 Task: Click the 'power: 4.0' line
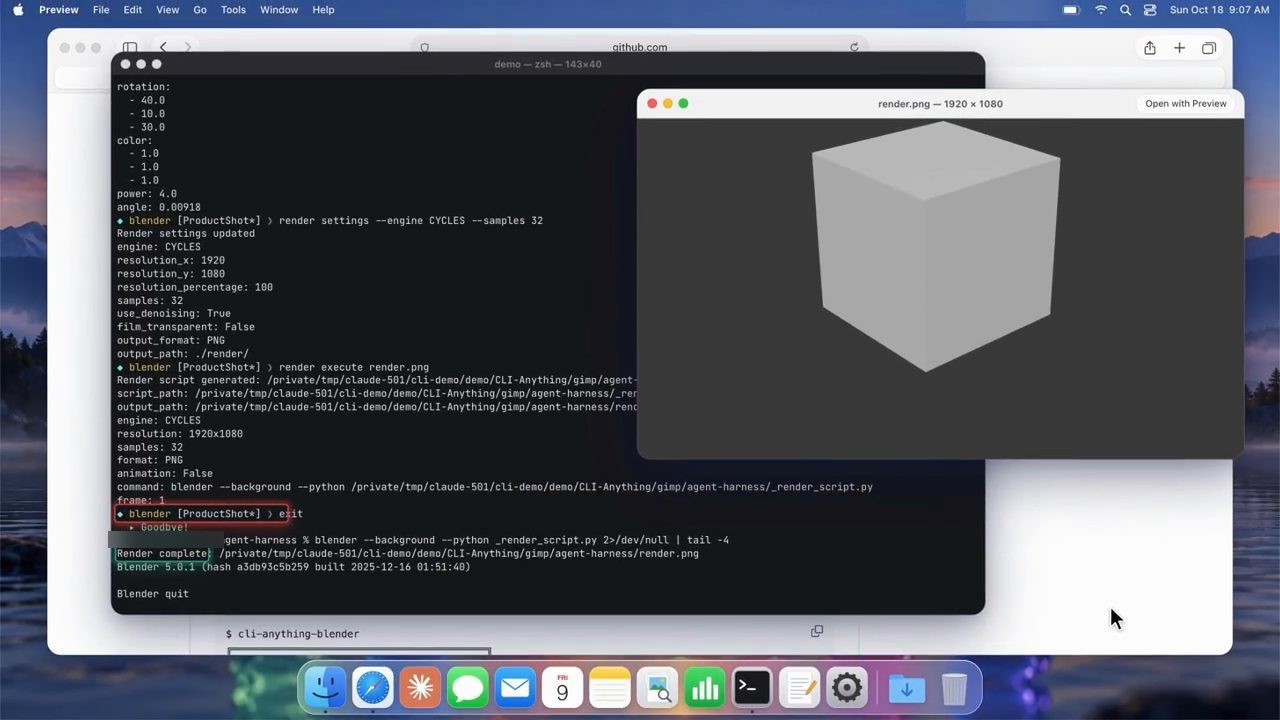(x=147, y=194)
